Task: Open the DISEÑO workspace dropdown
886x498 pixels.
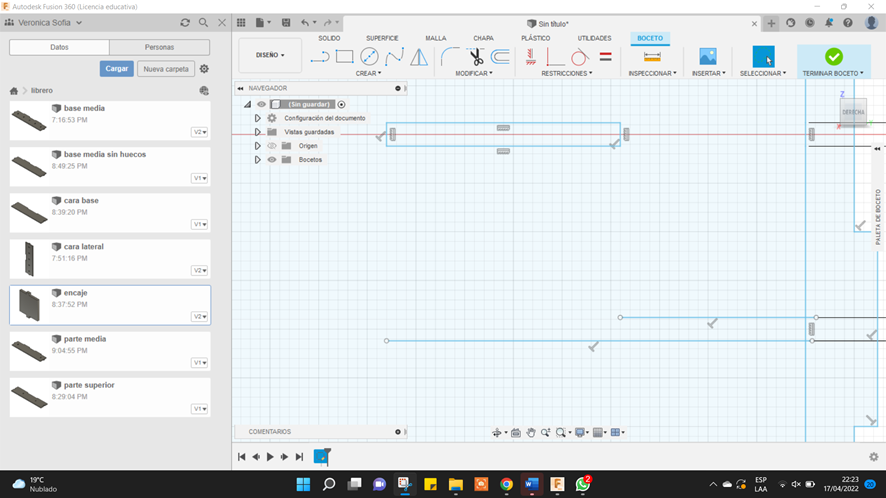Action: coord(270,55)
